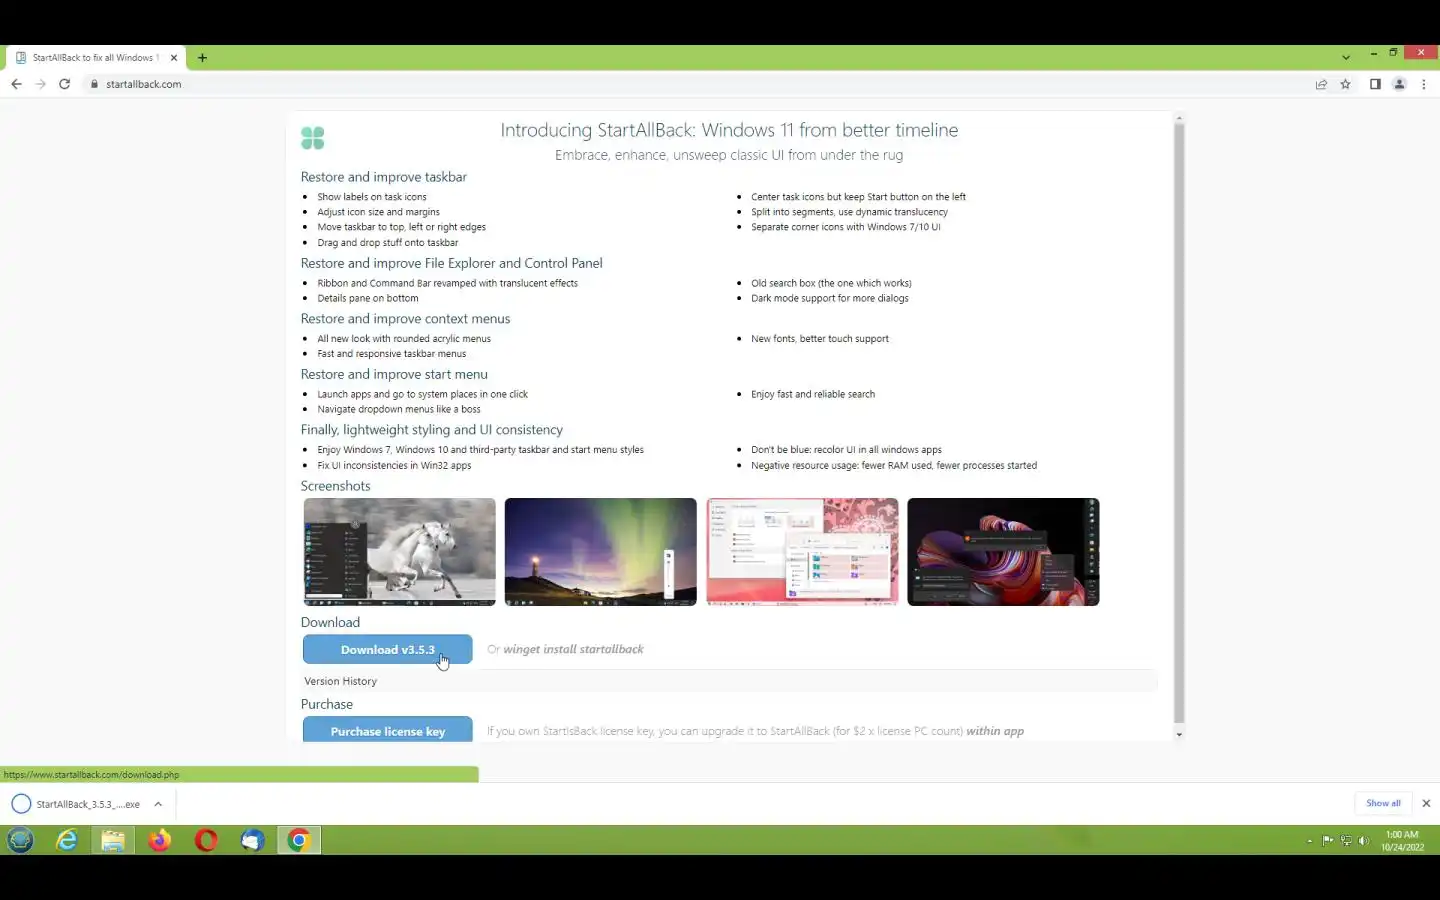The image size is (1440, 900).
Task: Open the Version History link
Action: [341, 681]
